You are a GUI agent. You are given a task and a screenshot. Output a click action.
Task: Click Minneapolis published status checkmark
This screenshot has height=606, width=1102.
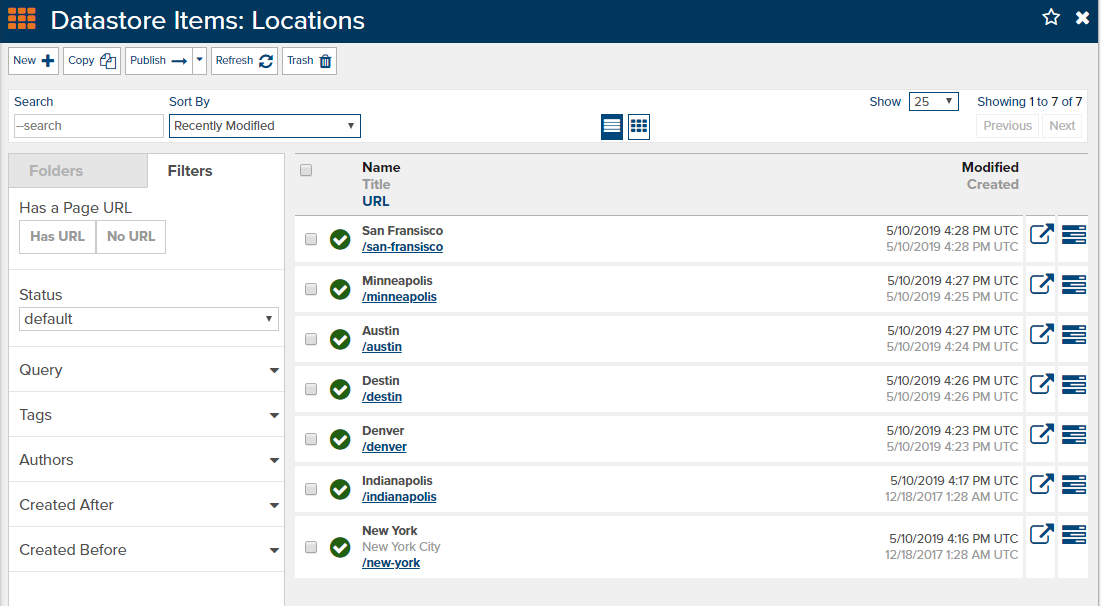pyautogui.click(x=340, y=289)
